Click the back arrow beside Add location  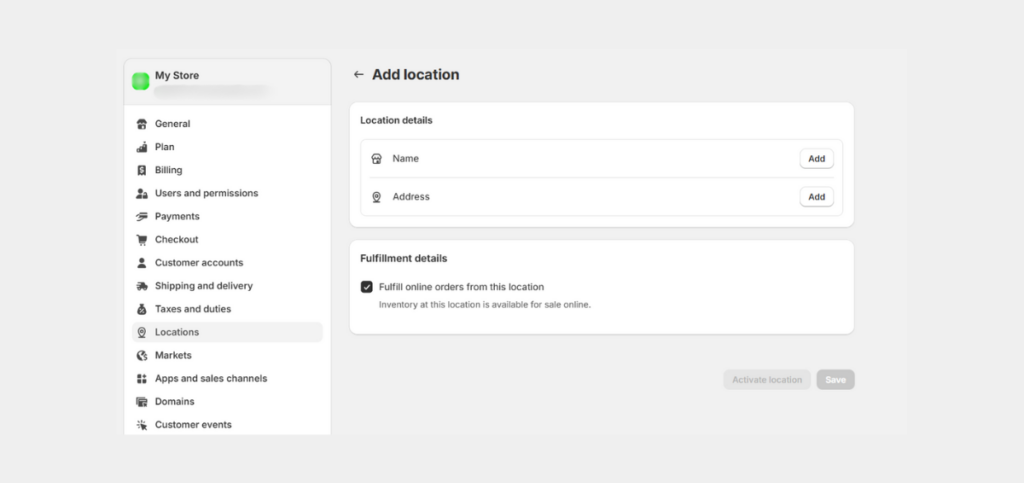[358, 74]
